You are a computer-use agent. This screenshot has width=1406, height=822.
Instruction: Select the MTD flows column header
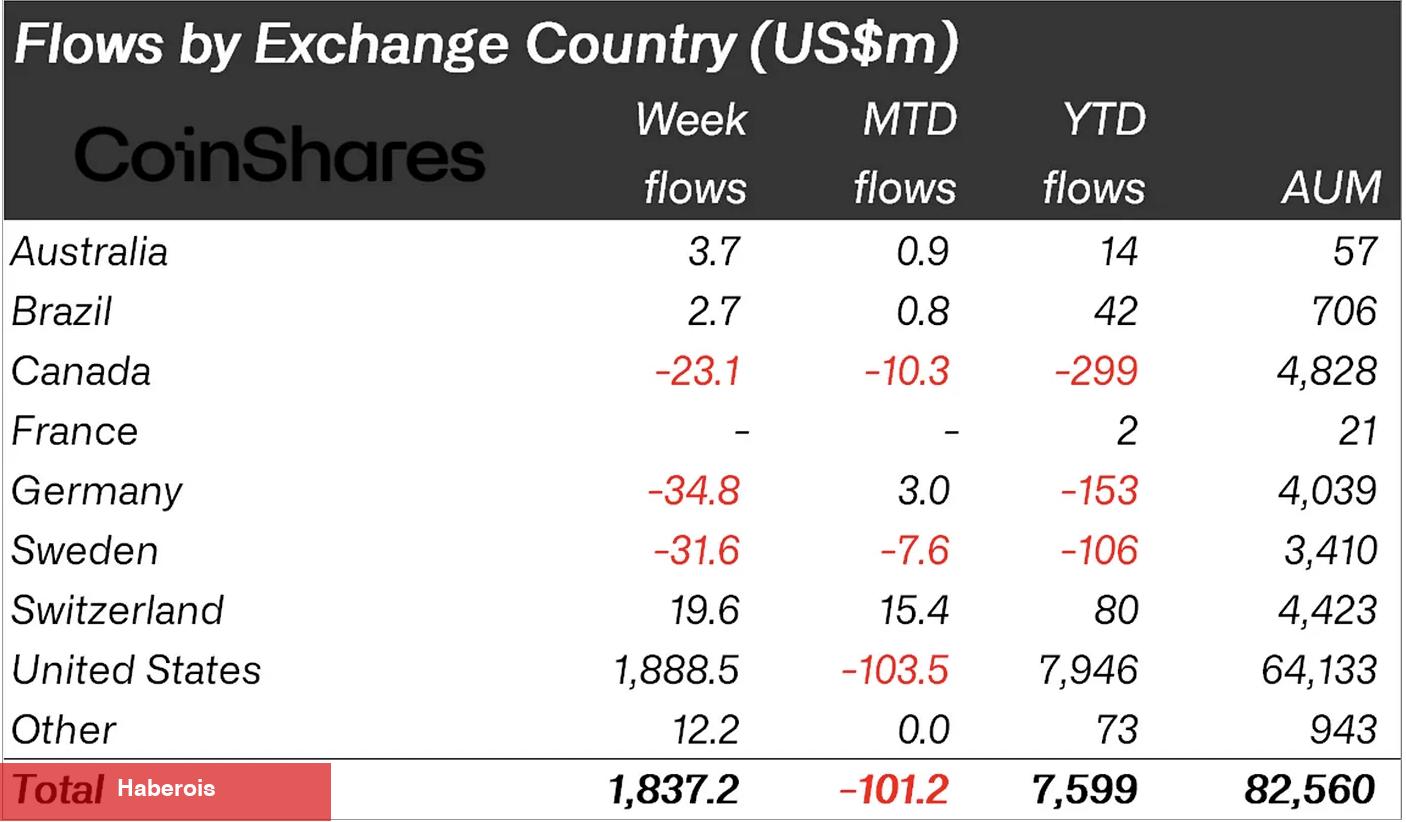pos(906,153)
